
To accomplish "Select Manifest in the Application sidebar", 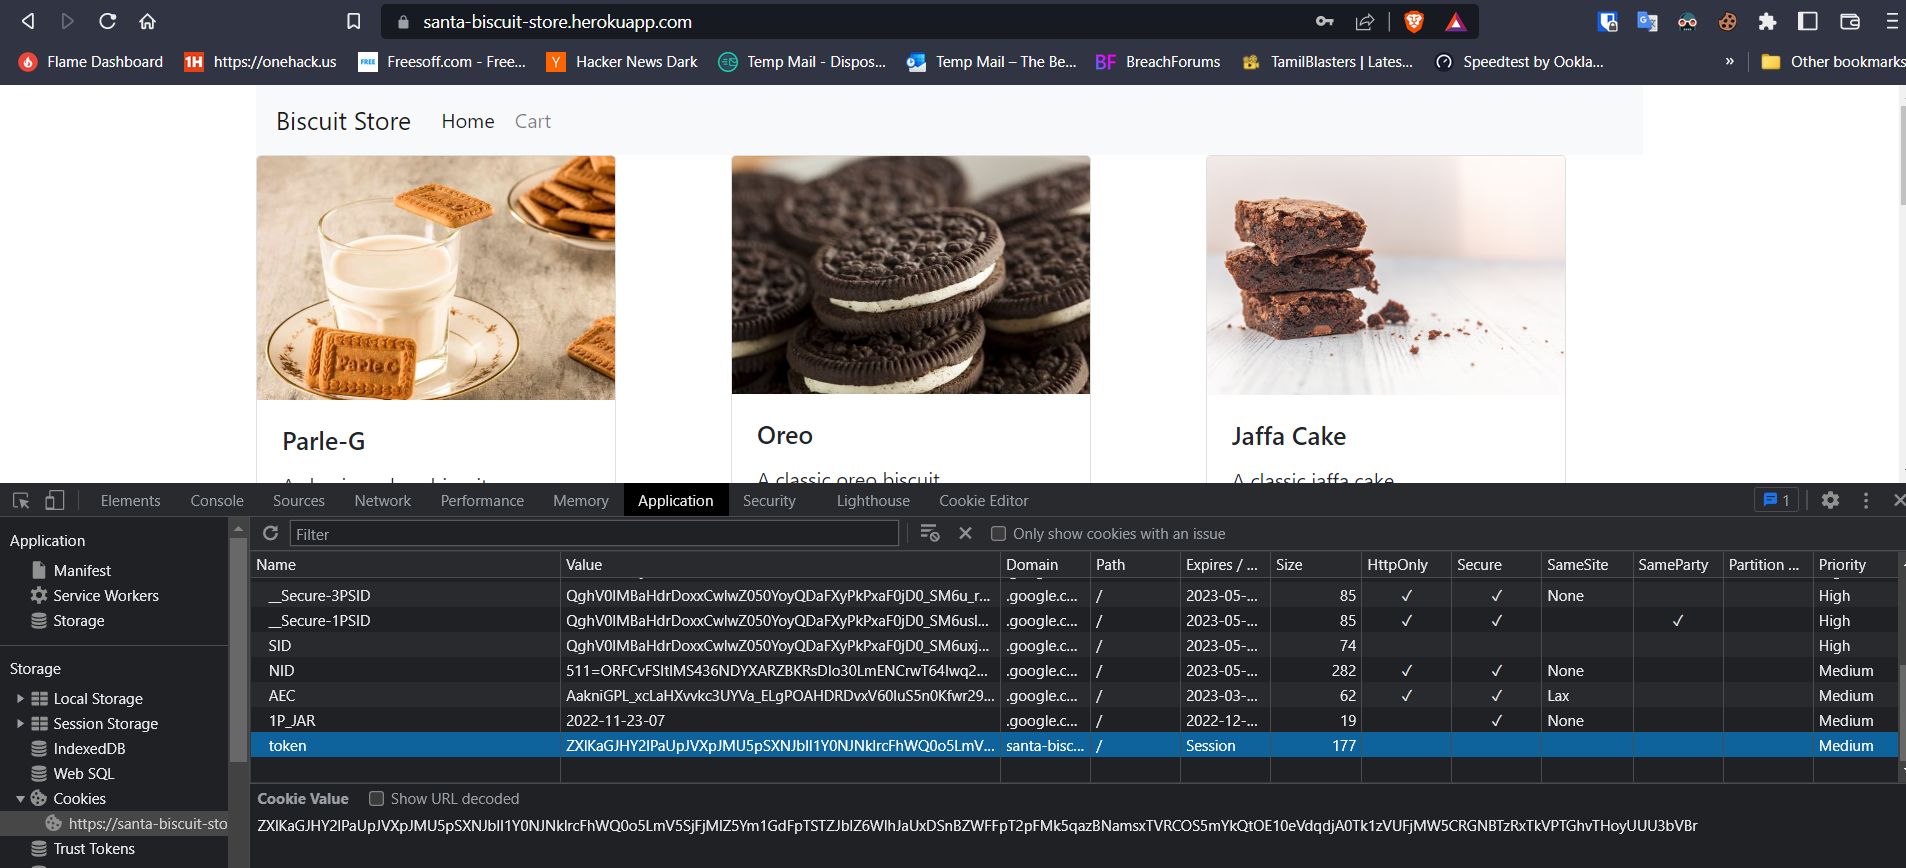I will [x=82, y=570].
